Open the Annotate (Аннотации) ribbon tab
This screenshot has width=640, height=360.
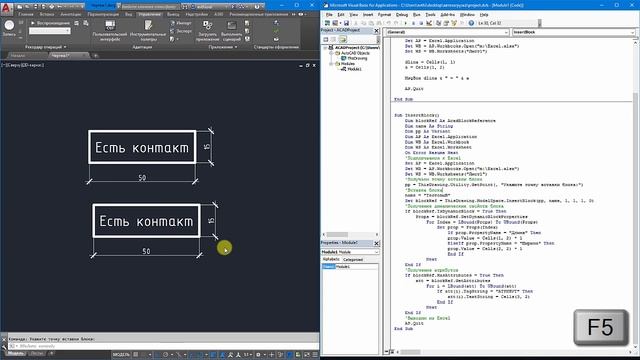pos(71,14)
